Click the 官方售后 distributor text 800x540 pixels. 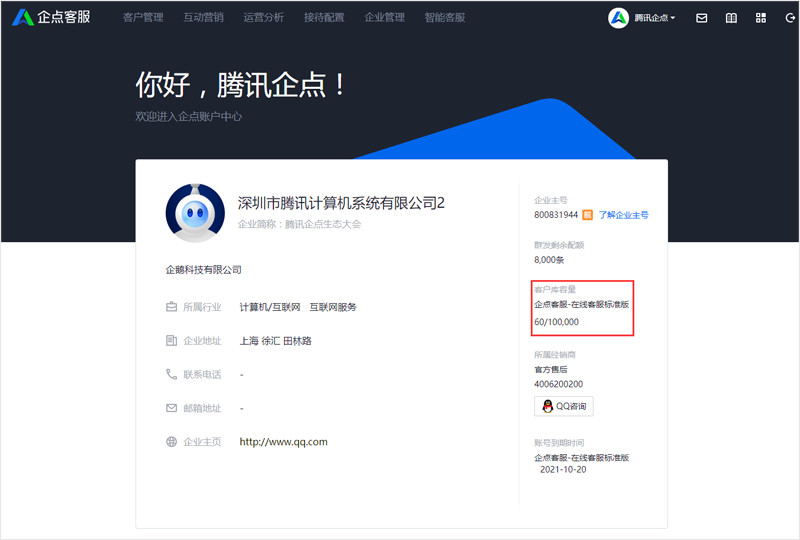coord(551,369)
